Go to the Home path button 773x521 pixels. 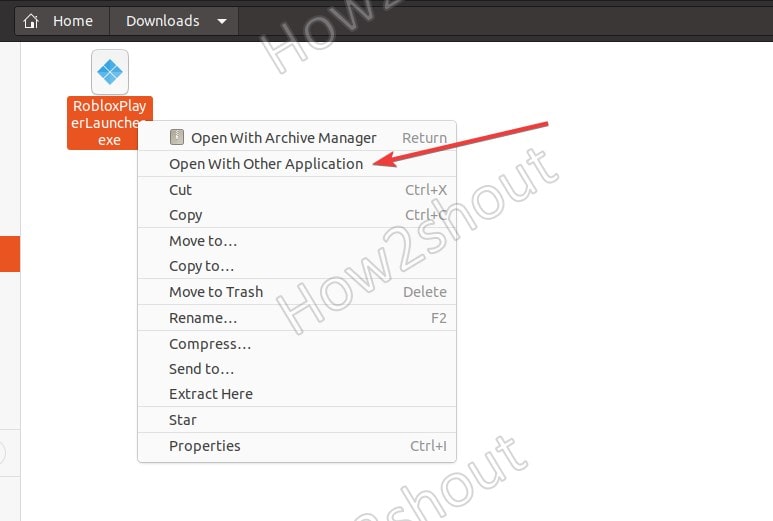tap(62, 21)
